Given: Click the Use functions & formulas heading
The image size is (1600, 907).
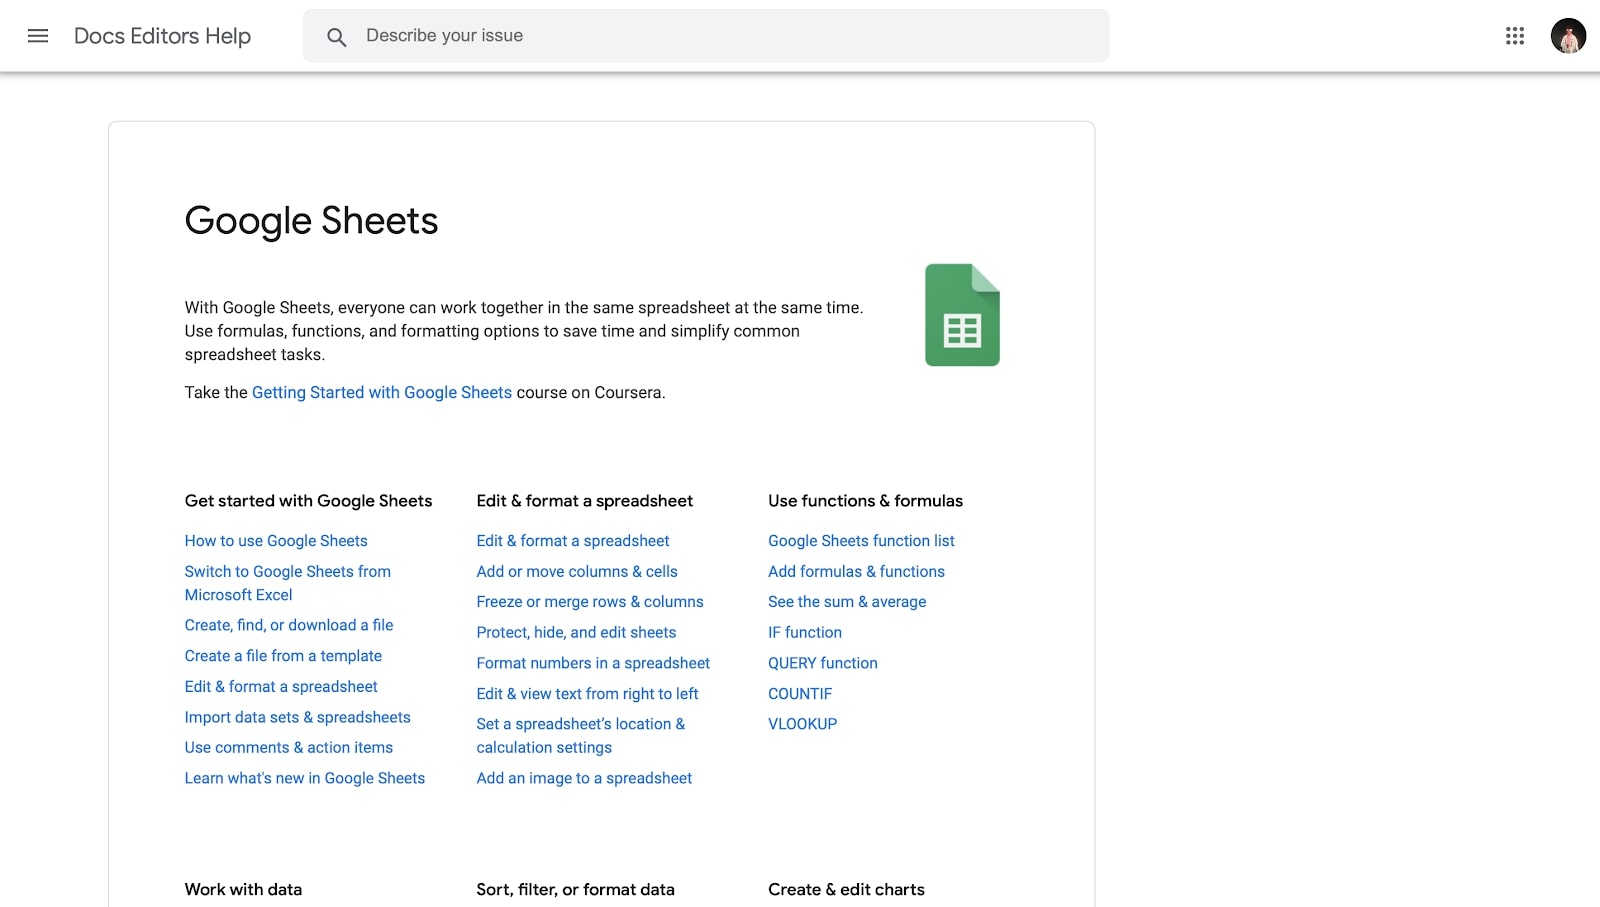Looking at the screenshot, I should click(865, 501).
